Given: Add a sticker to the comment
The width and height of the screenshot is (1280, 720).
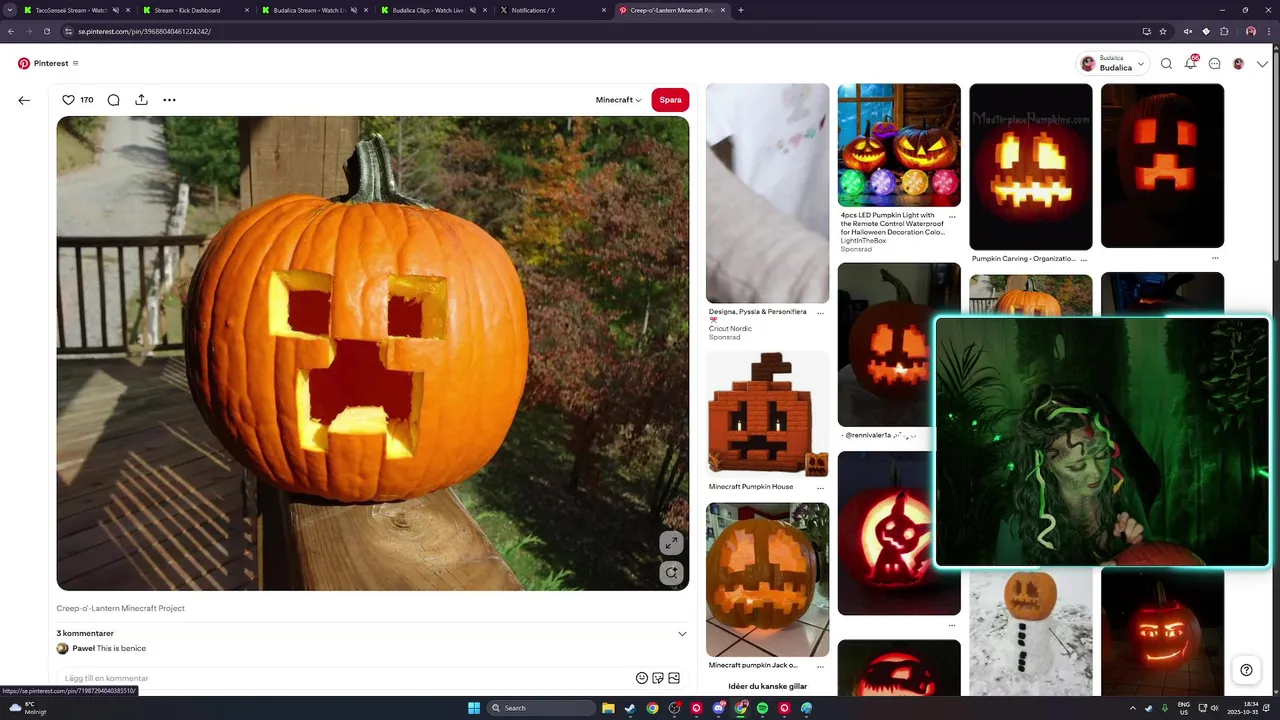Looking at the screenshot, I should coord(658,678).
